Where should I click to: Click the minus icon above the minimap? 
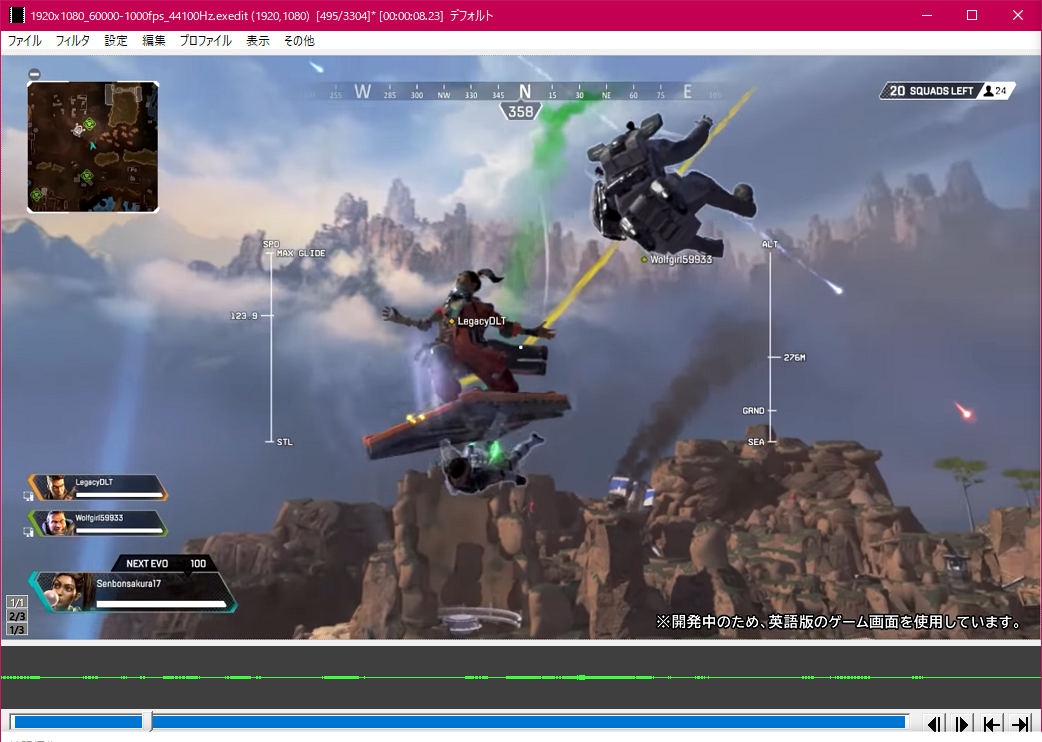coord(35,74)
